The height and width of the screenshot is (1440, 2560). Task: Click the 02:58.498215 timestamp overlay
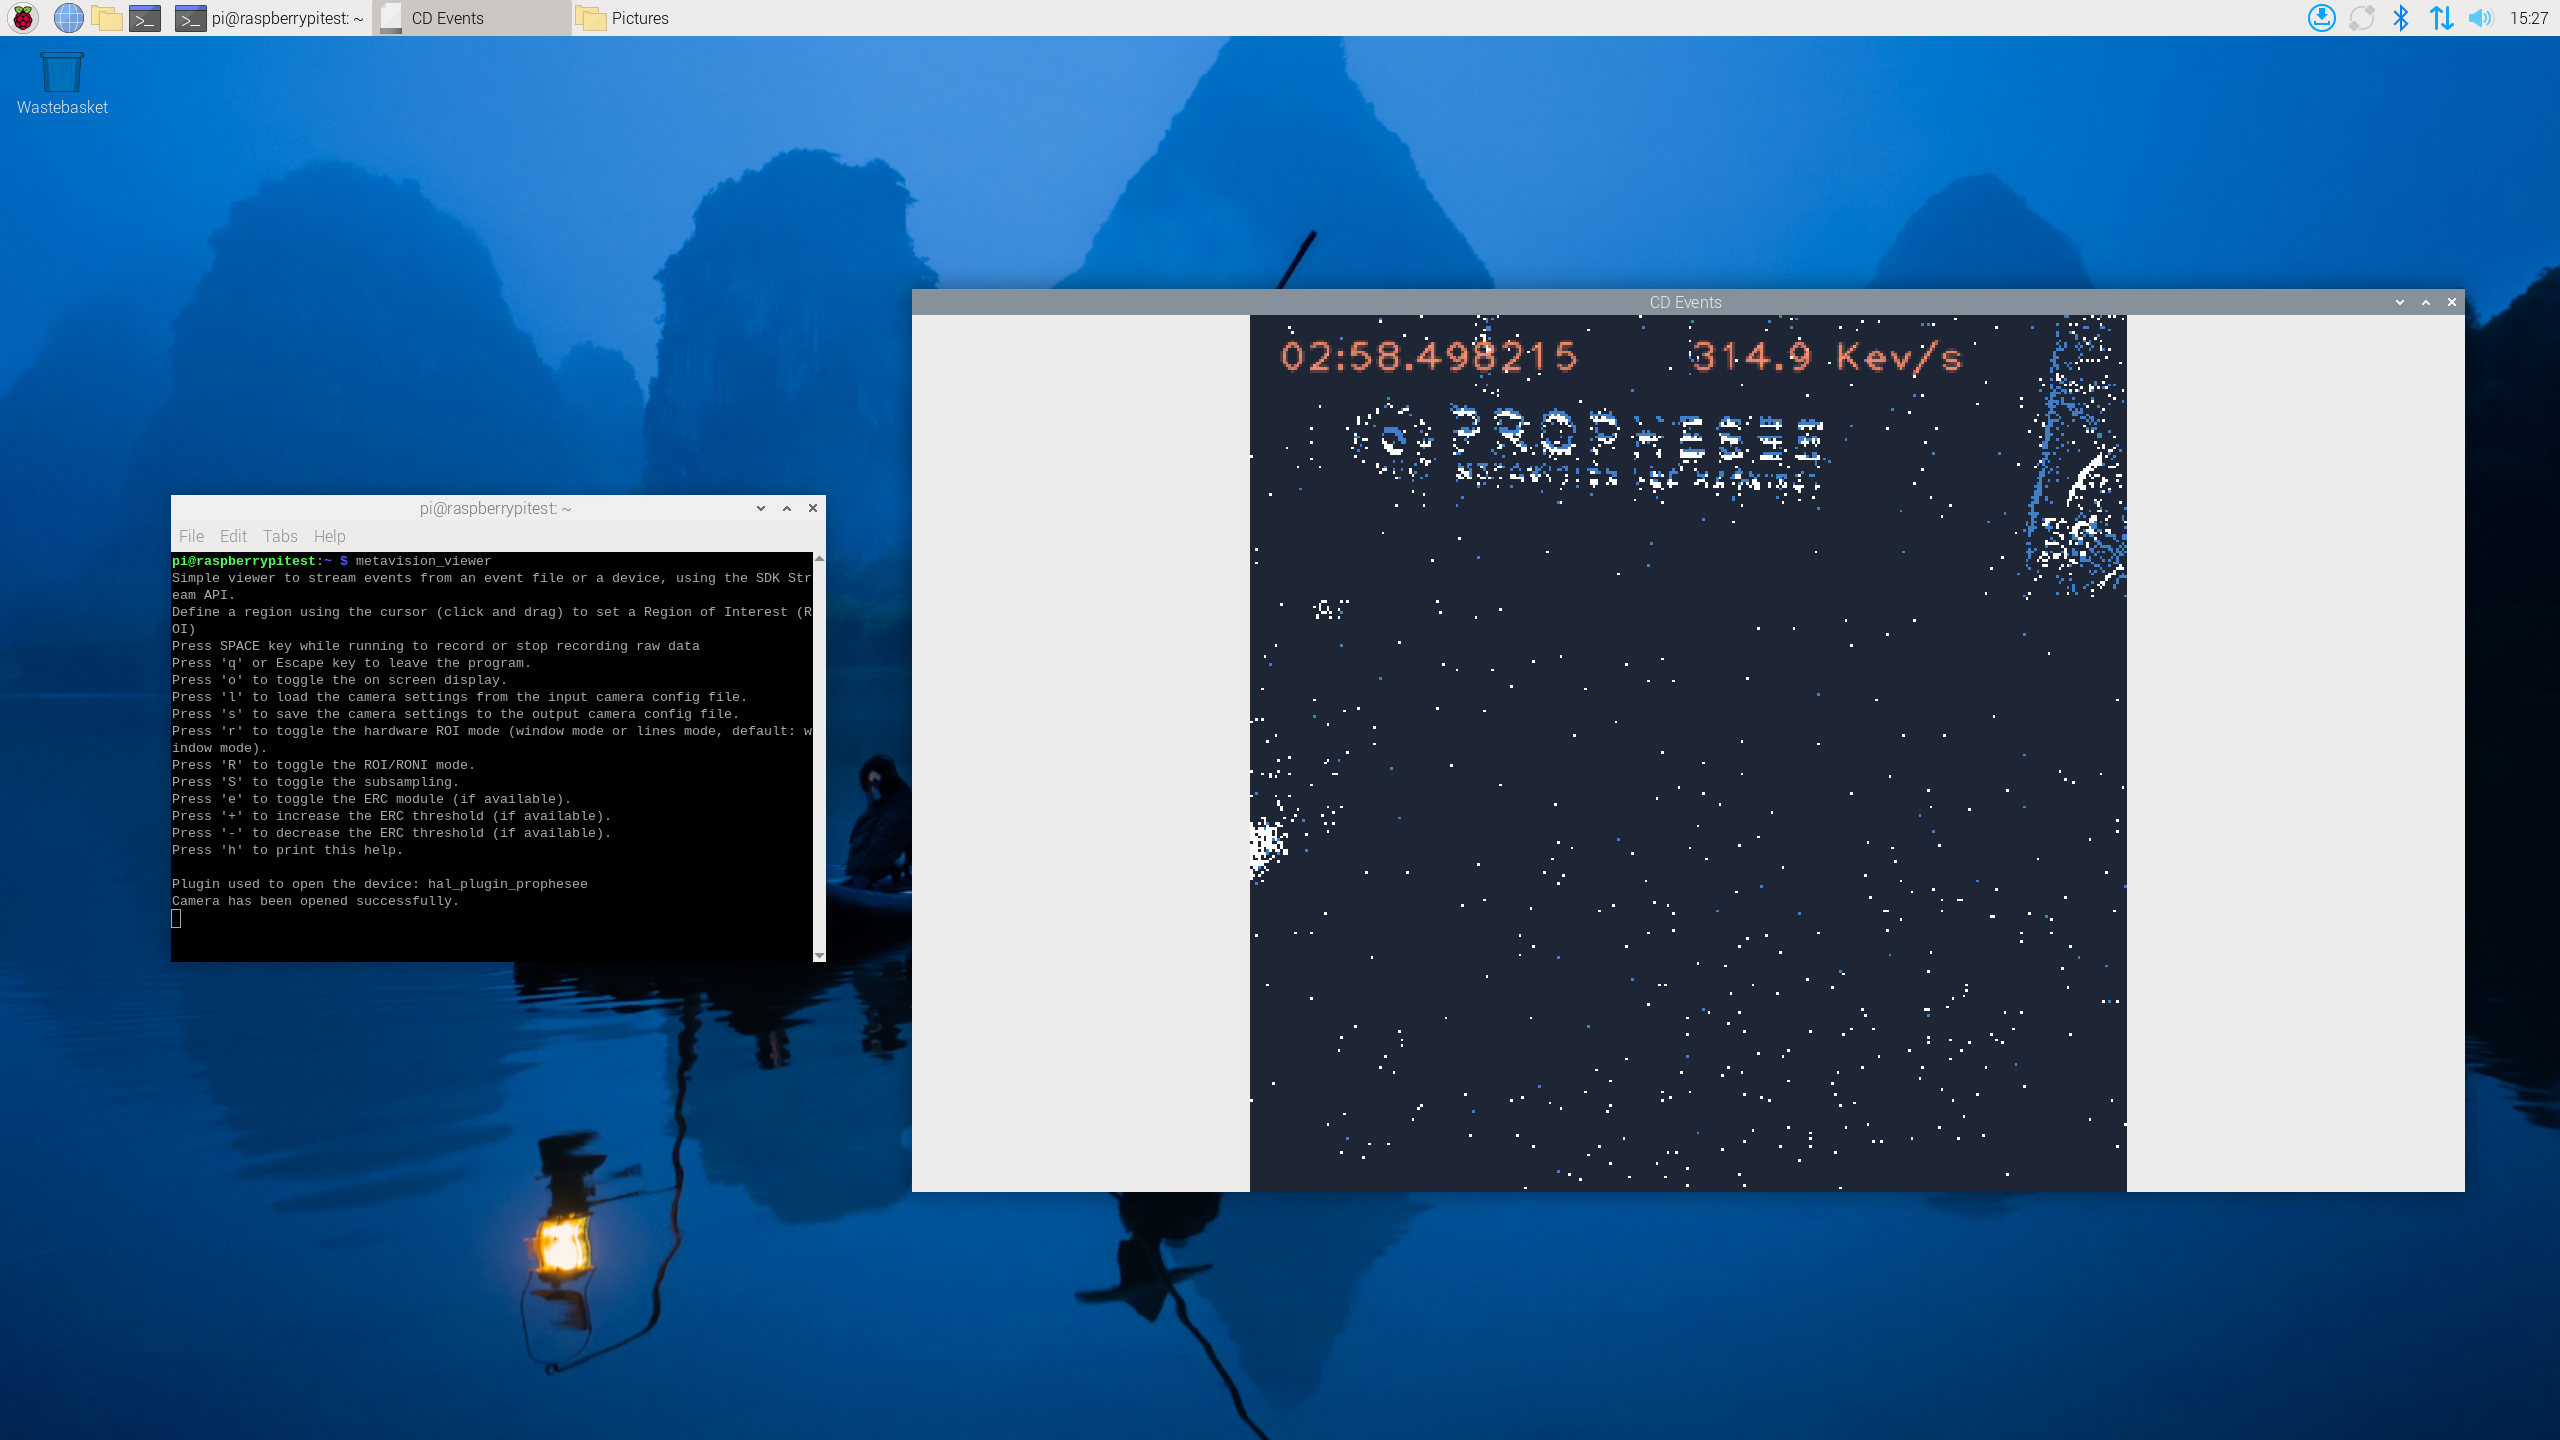tap(1429, 356)
